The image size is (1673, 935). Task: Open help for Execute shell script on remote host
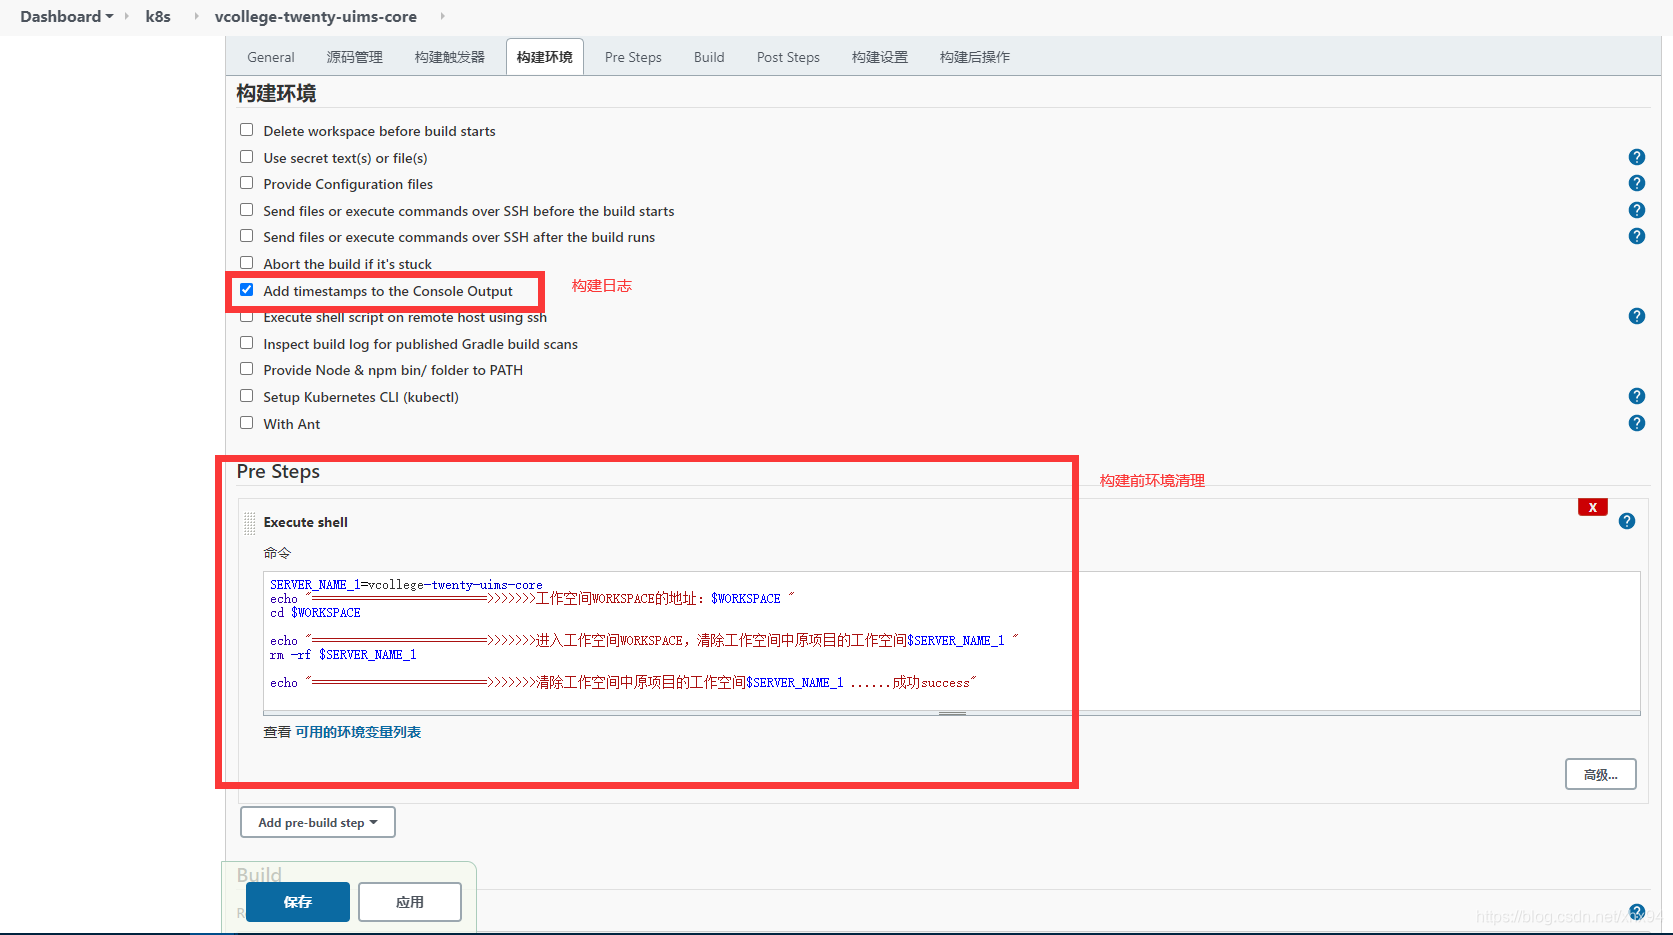tap(1636, 316)
